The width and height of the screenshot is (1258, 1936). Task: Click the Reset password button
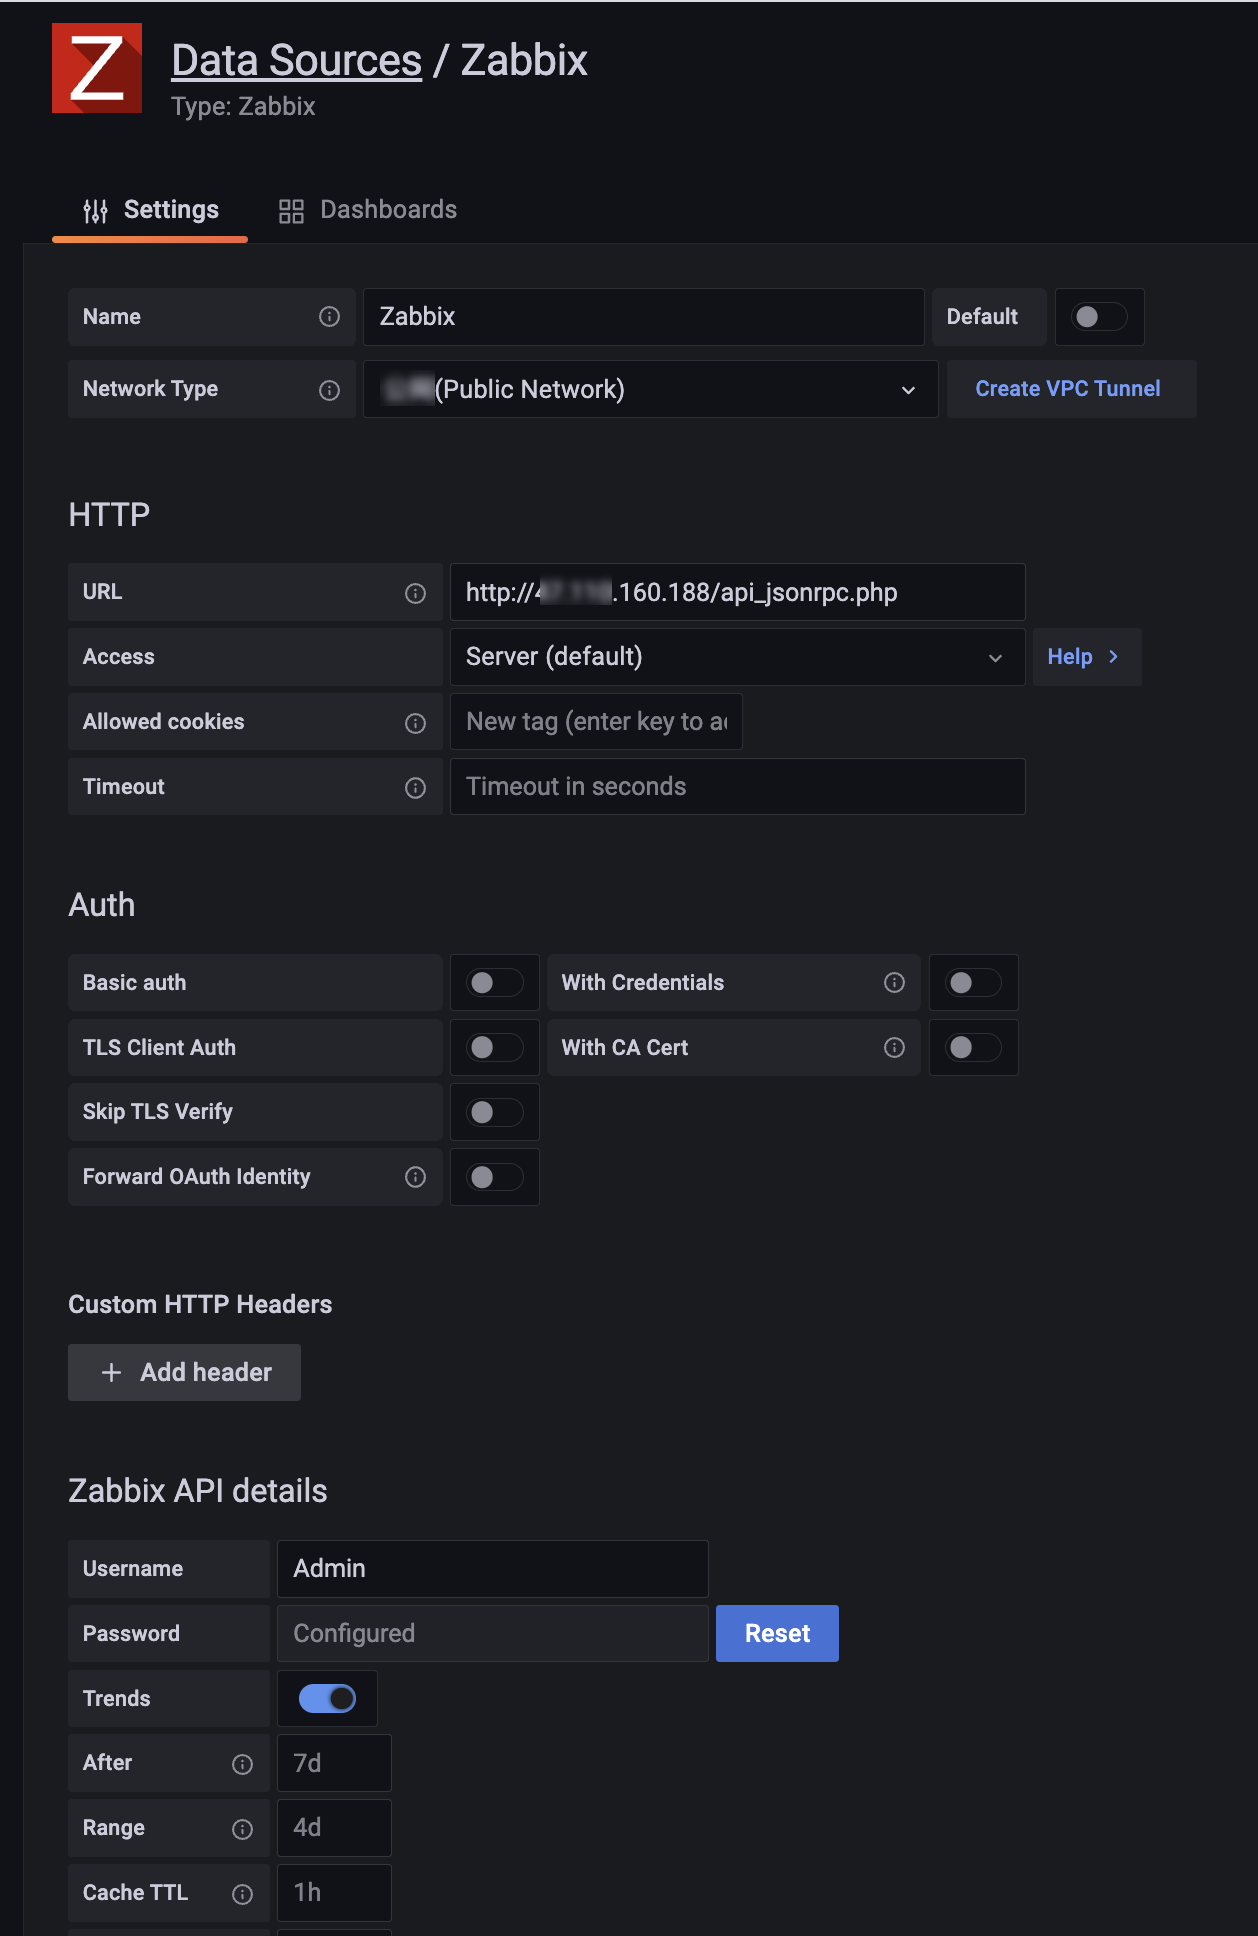pyautogui.click(x=777, y=1633)
